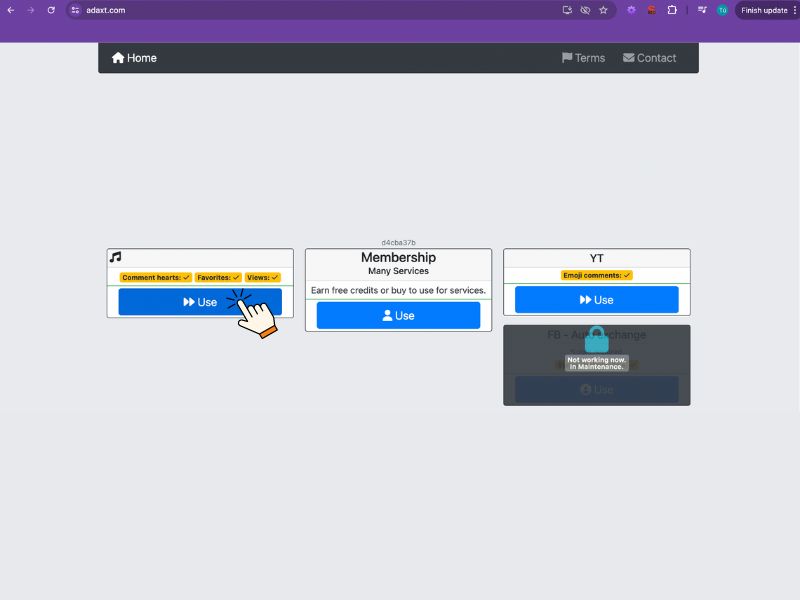Click the crossed-out eye tracking icon

point(585,10)
